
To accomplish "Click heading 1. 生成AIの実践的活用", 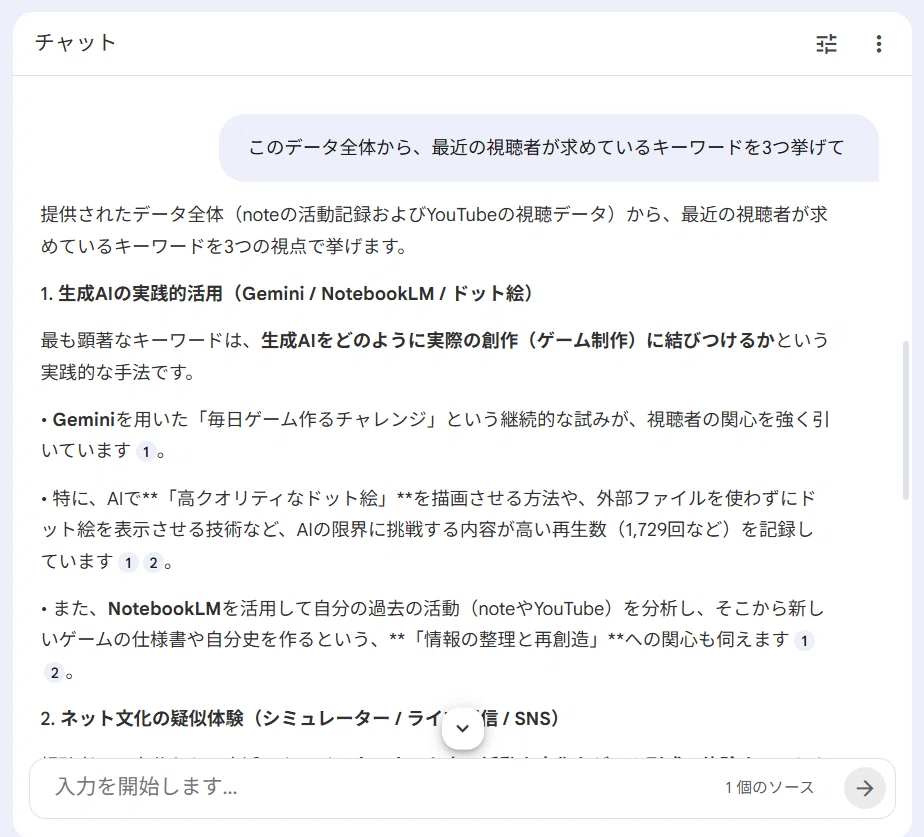I will click(286, 293).
